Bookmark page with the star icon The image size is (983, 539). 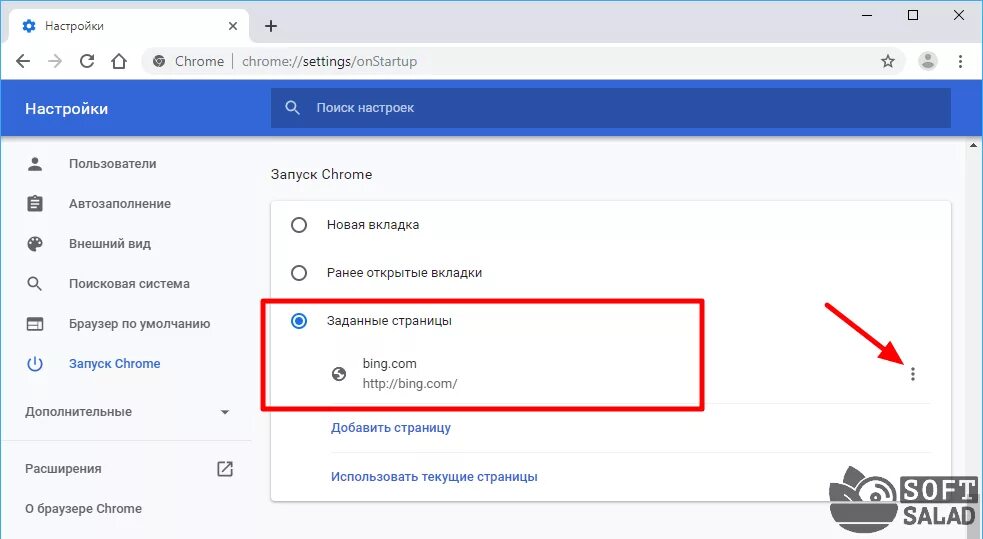point(888,61)
